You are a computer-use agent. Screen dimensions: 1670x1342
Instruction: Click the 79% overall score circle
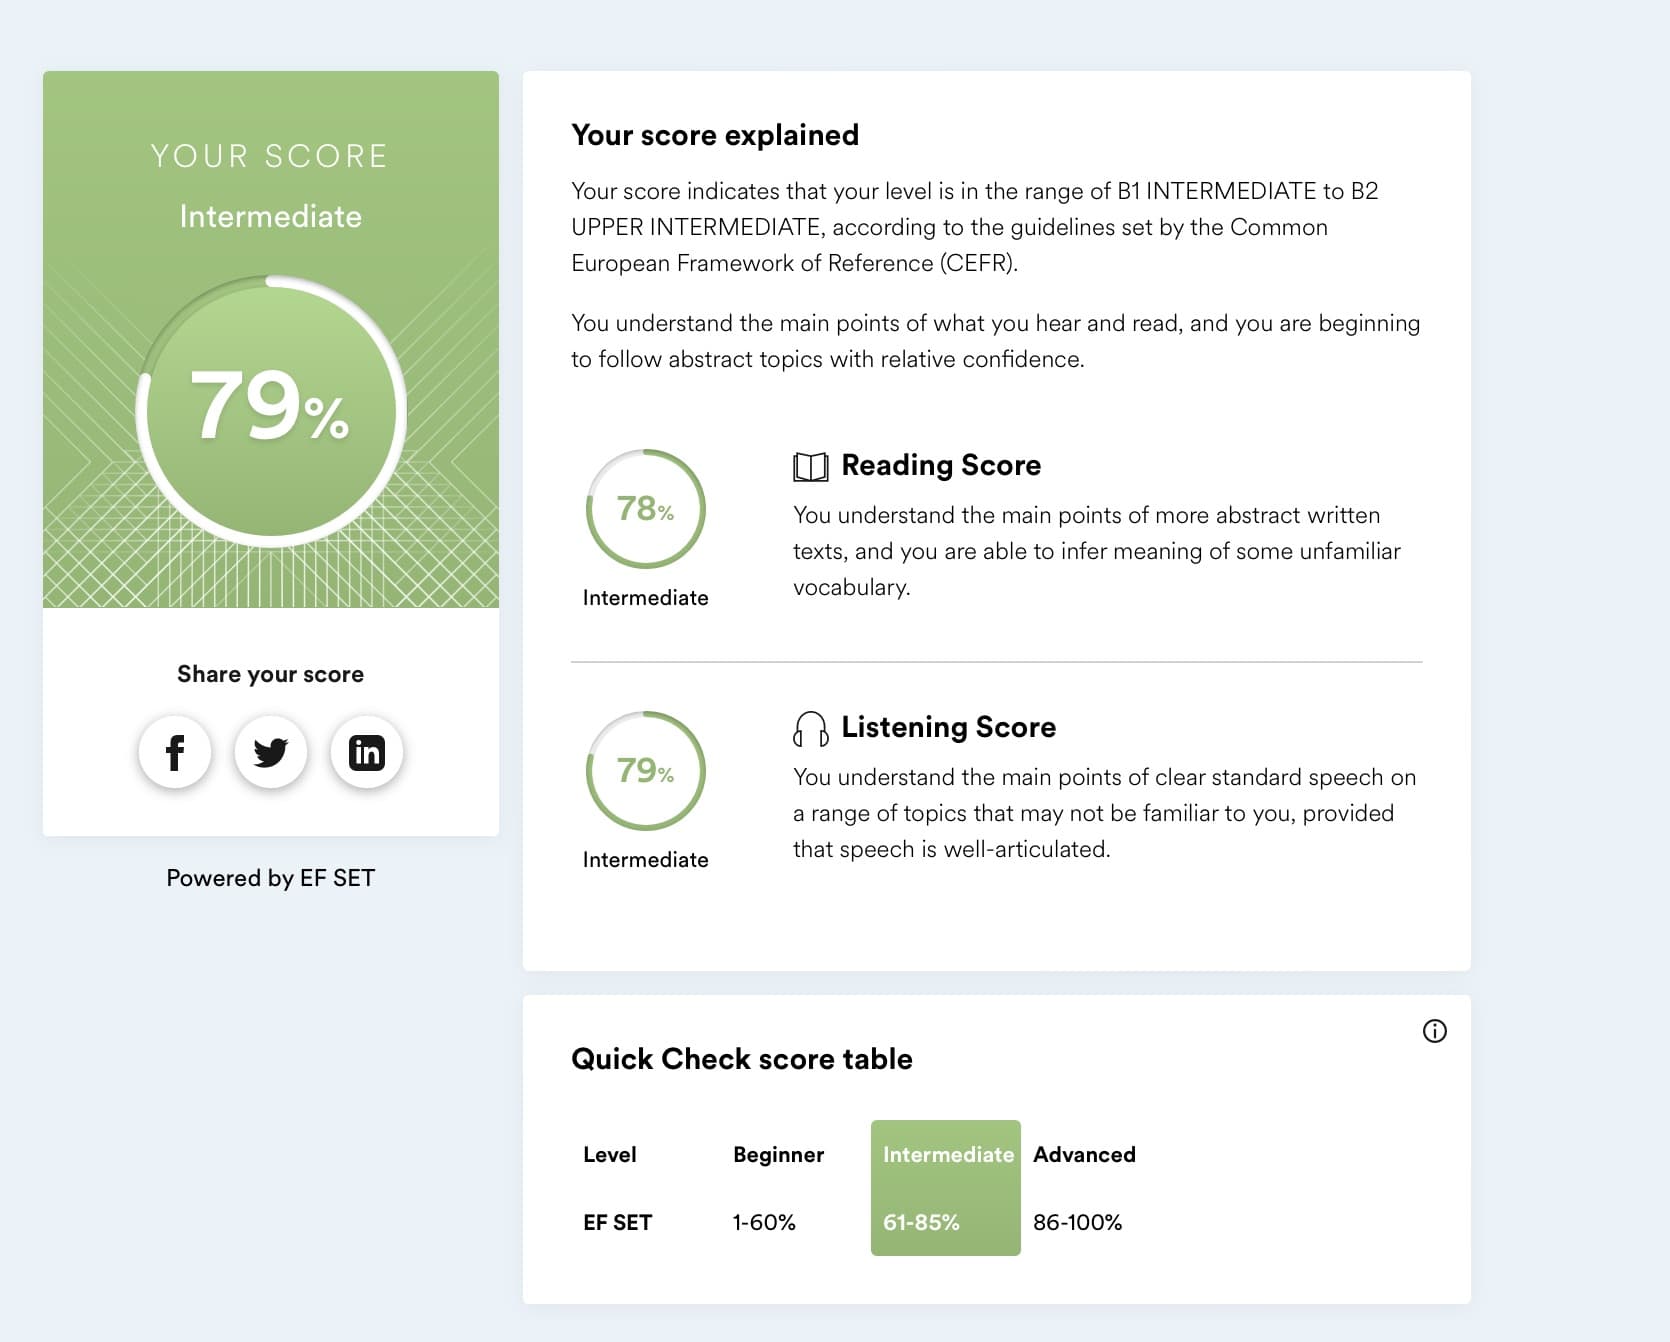pyautogui.click(x=271, y=410)
